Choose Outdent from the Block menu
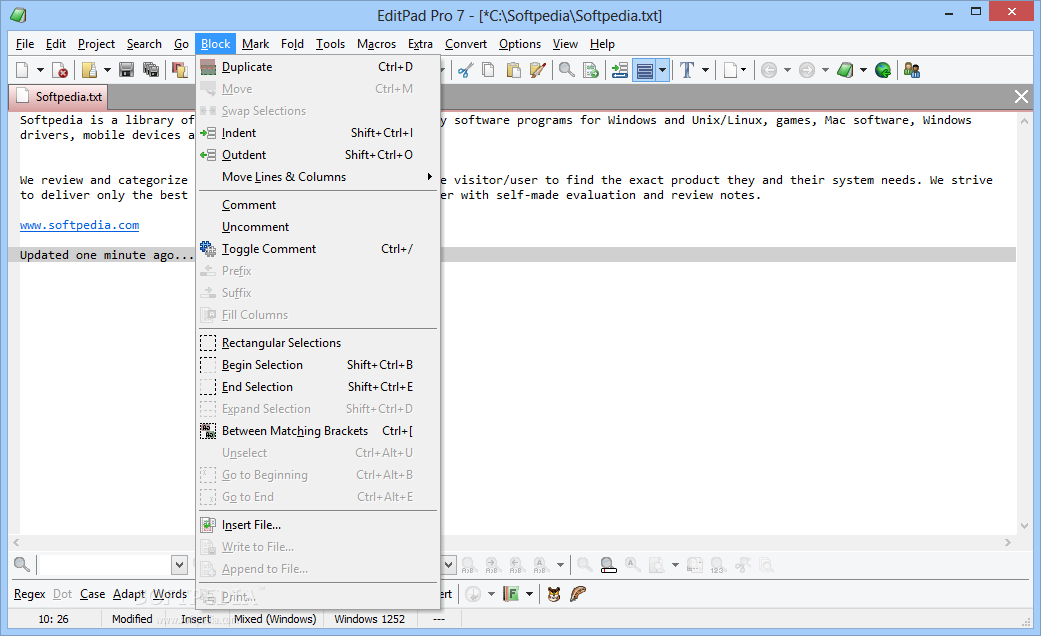1041x638 pixels. click(318, 155)
